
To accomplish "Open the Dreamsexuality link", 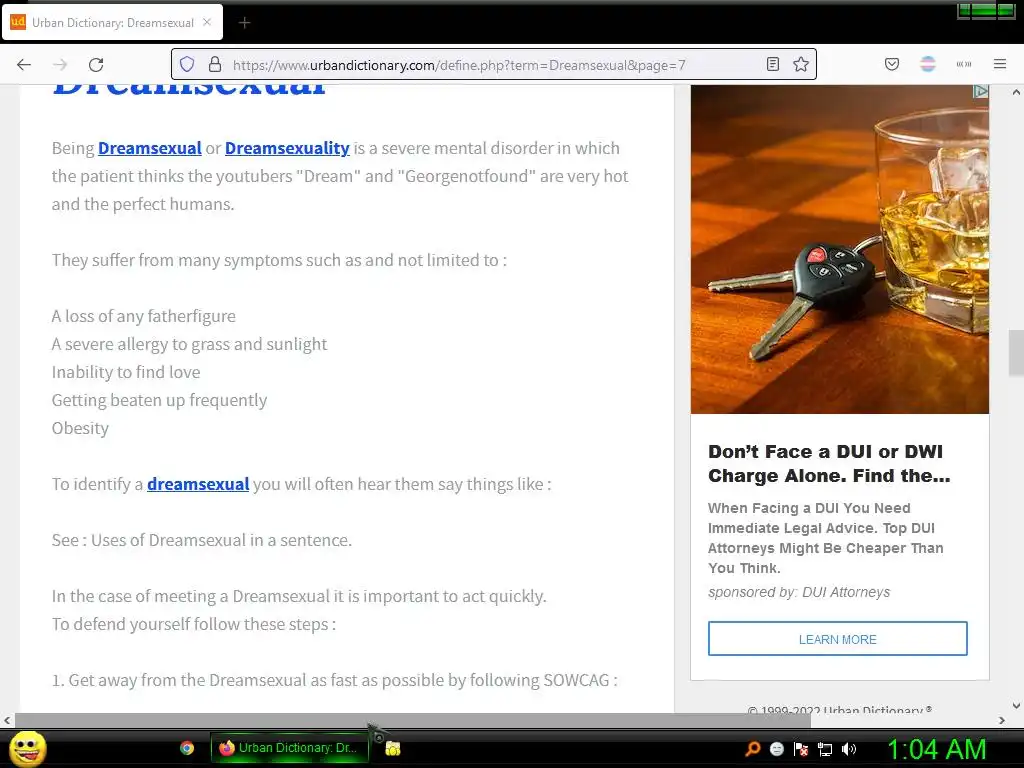I will [287, 148].
